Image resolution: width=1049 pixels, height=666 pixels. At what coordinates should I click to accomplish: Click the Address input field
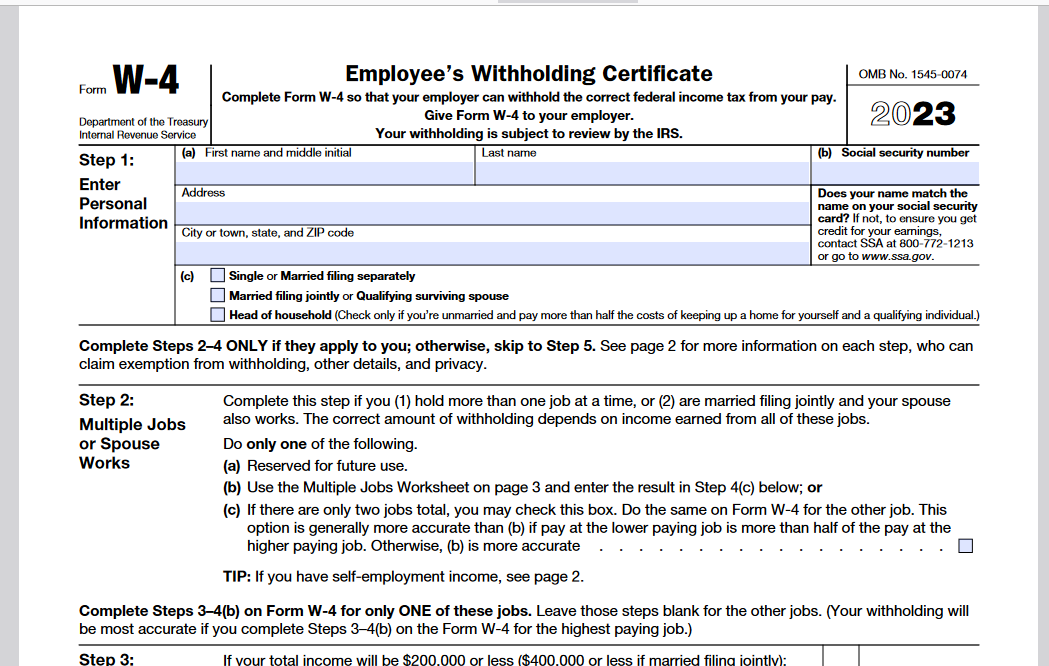[492, 213]
